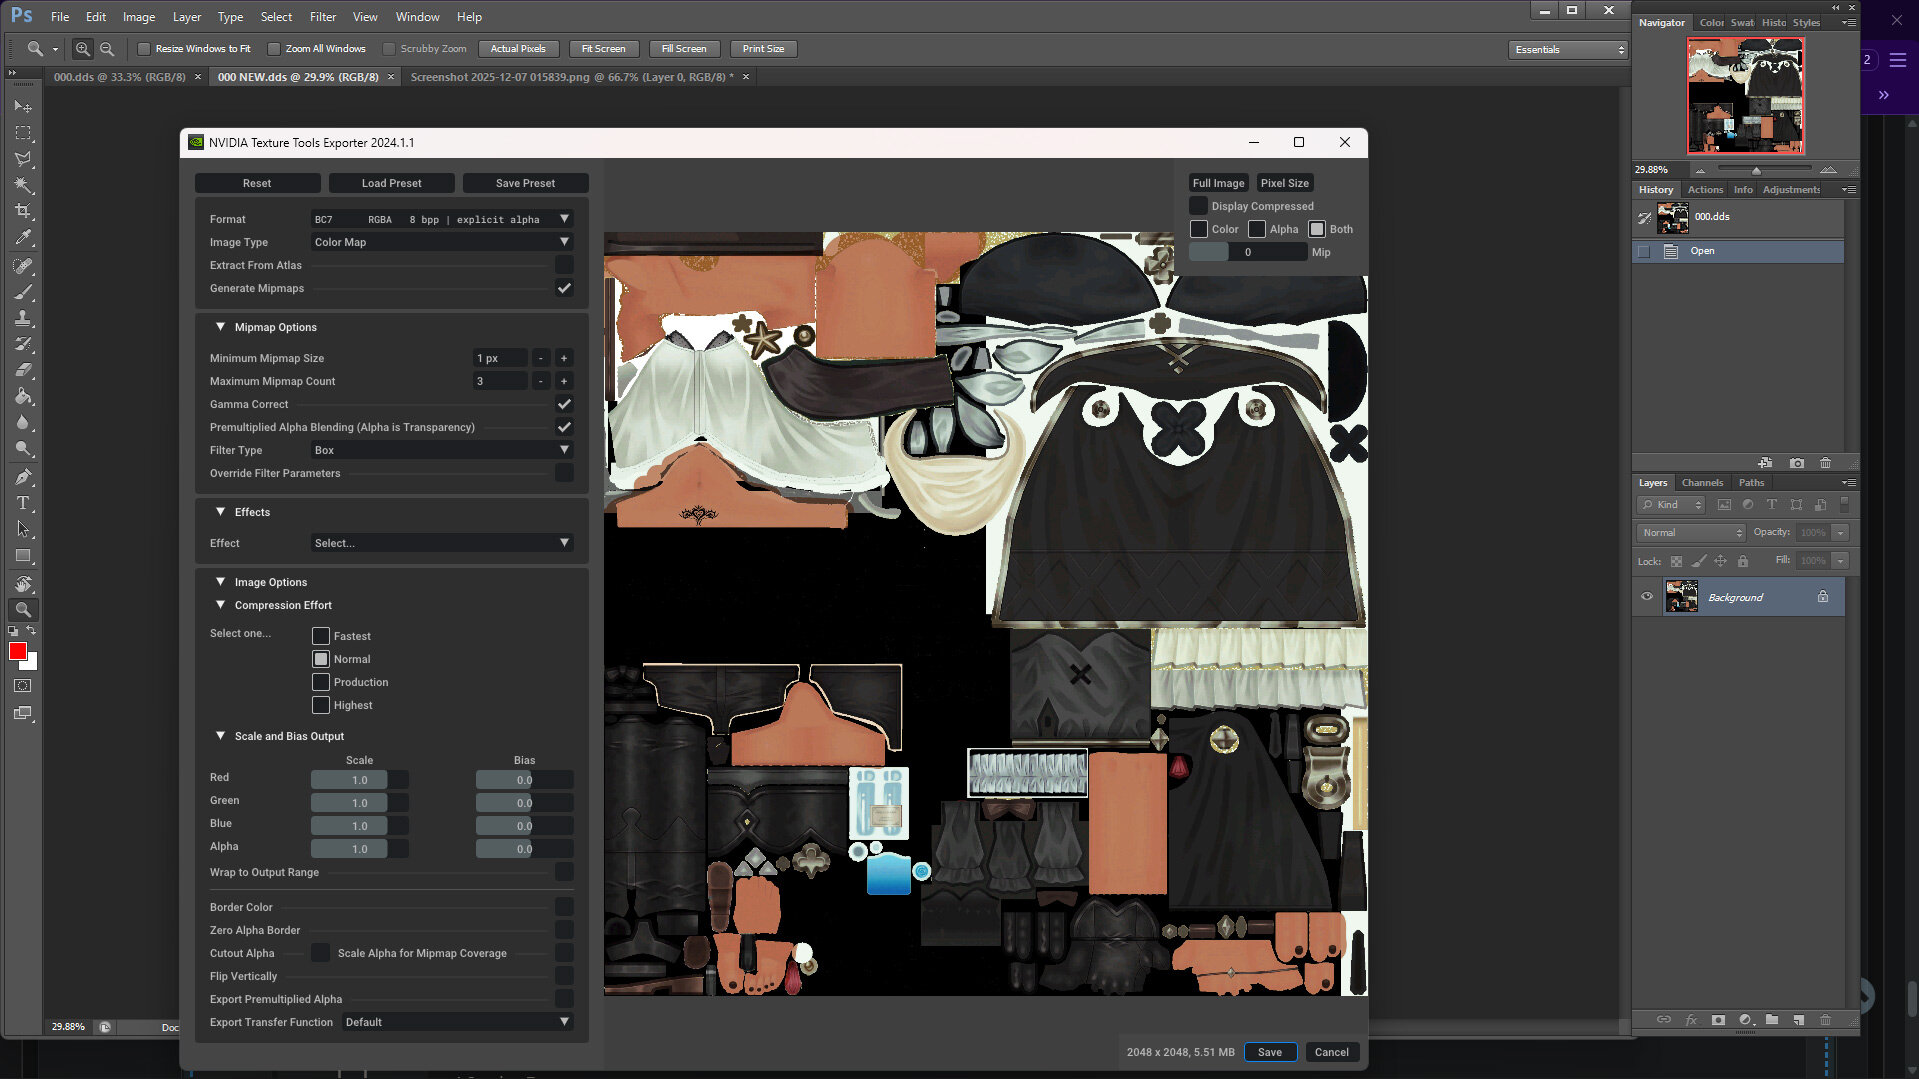This screenshot has width=1919, height=1079.
Task: Select the Hand tool
Action: pos(23,584)
